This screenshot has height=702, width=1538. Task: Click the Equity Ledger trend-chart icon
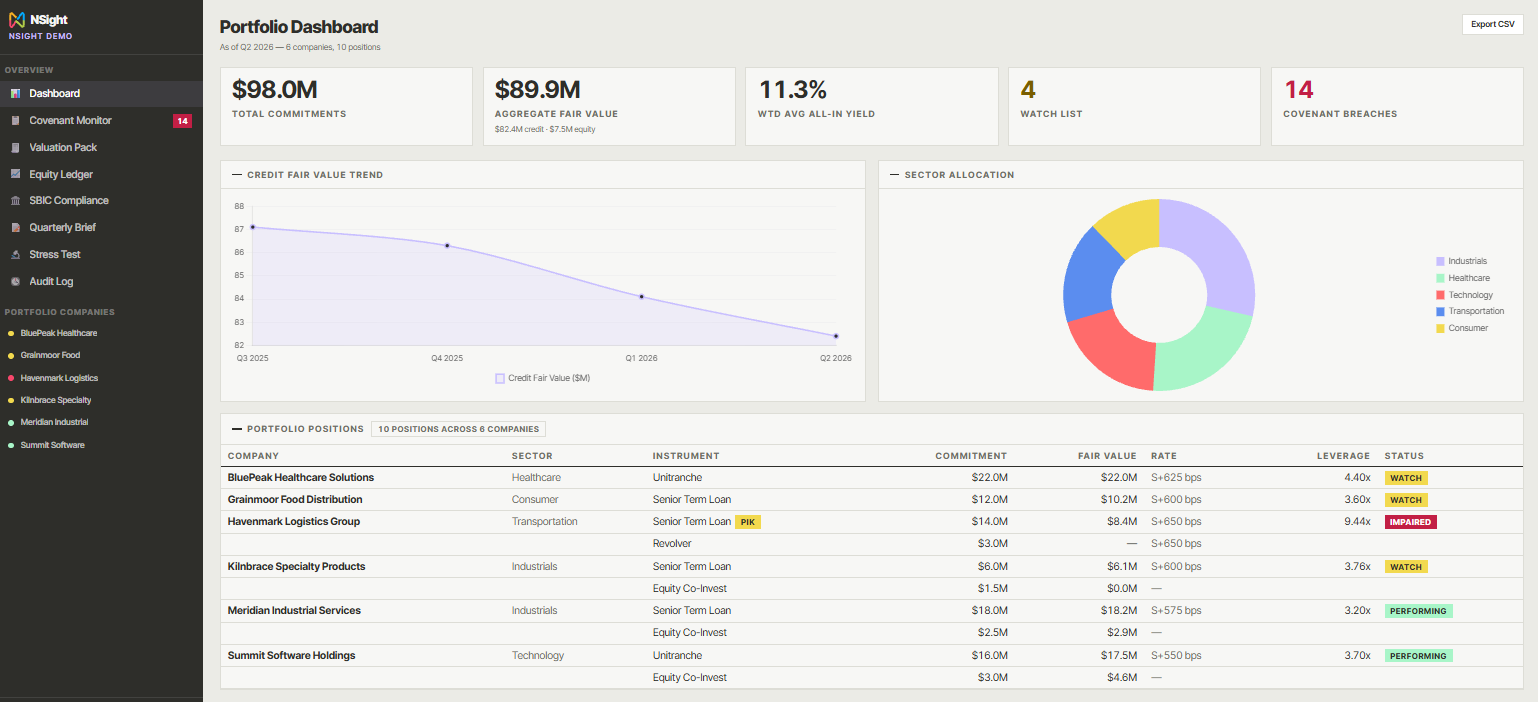tap(15, 174)
